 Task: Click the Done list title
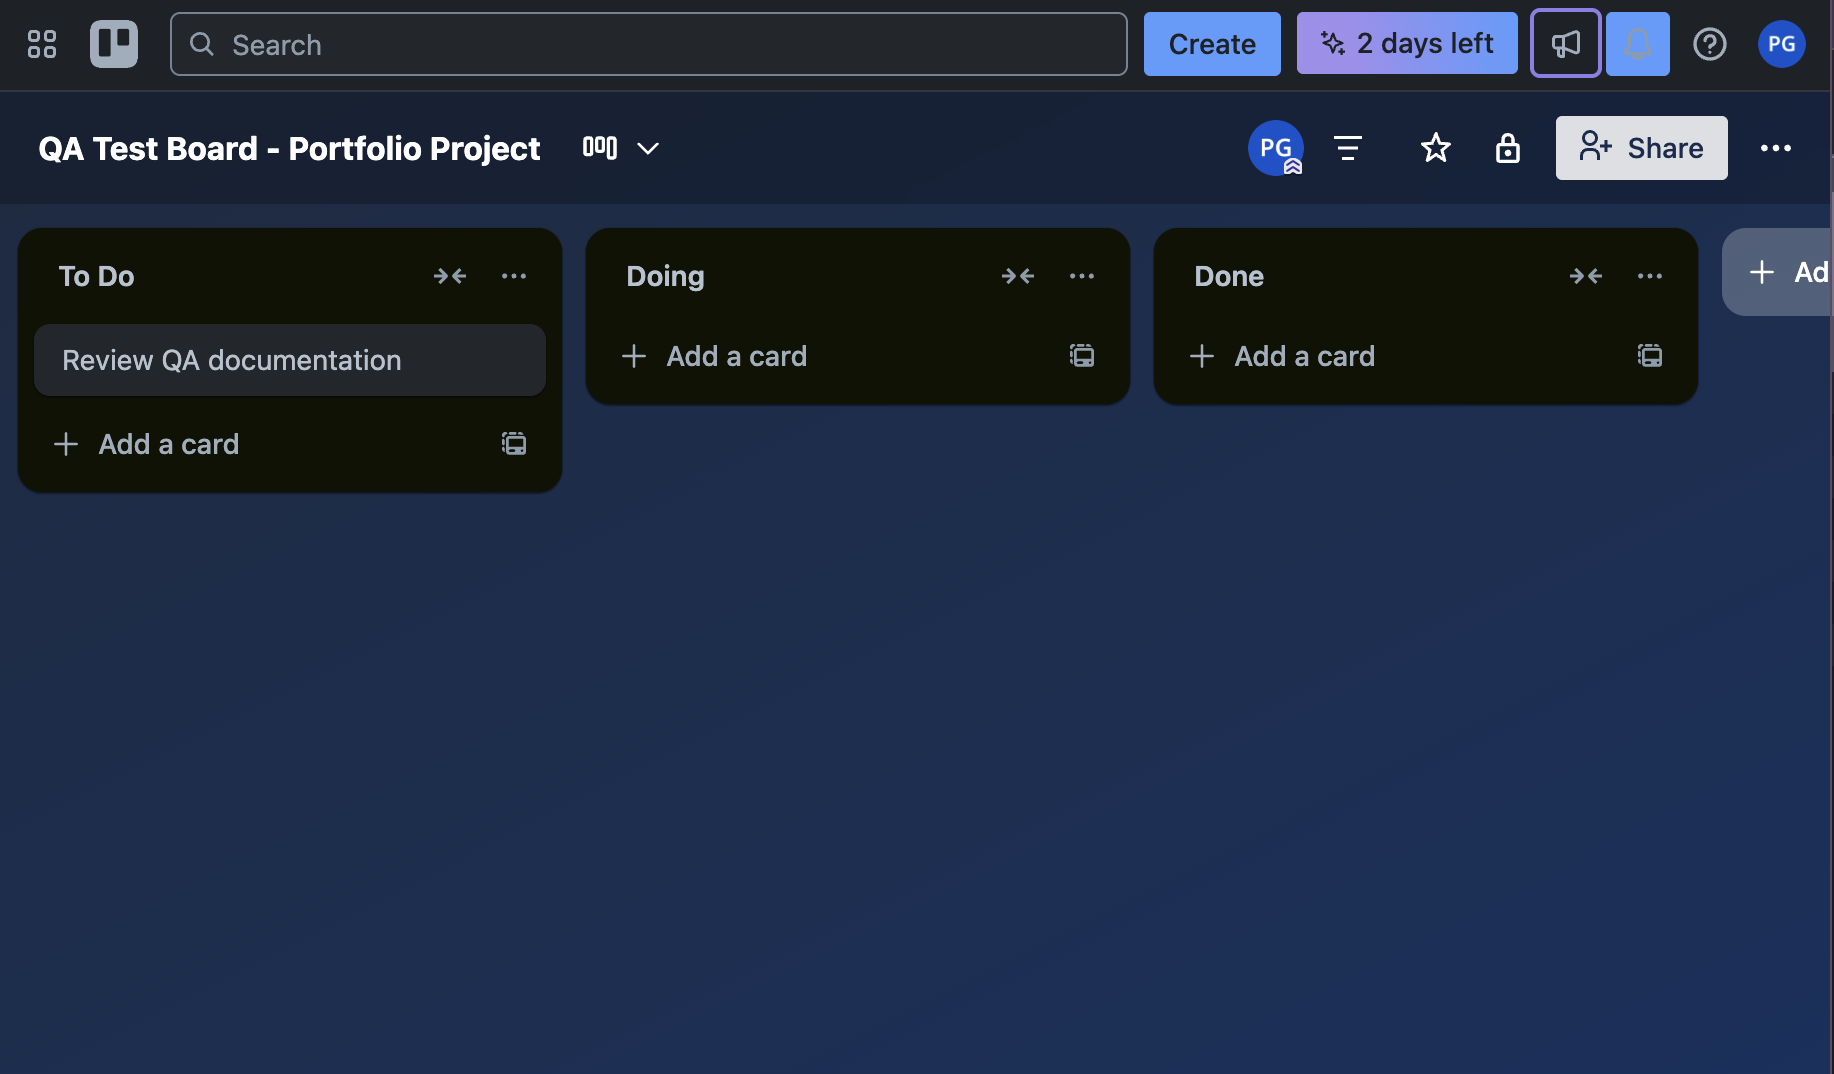point(1230,276)
